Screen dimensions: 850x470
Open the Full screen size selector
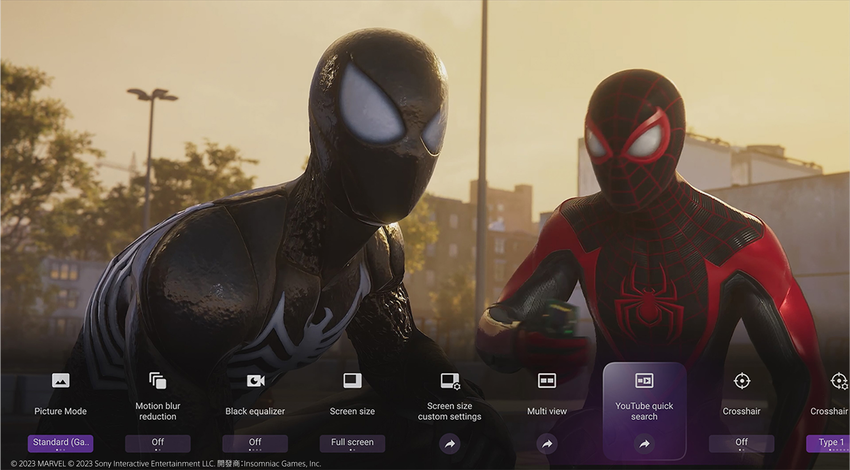(352, 443)
